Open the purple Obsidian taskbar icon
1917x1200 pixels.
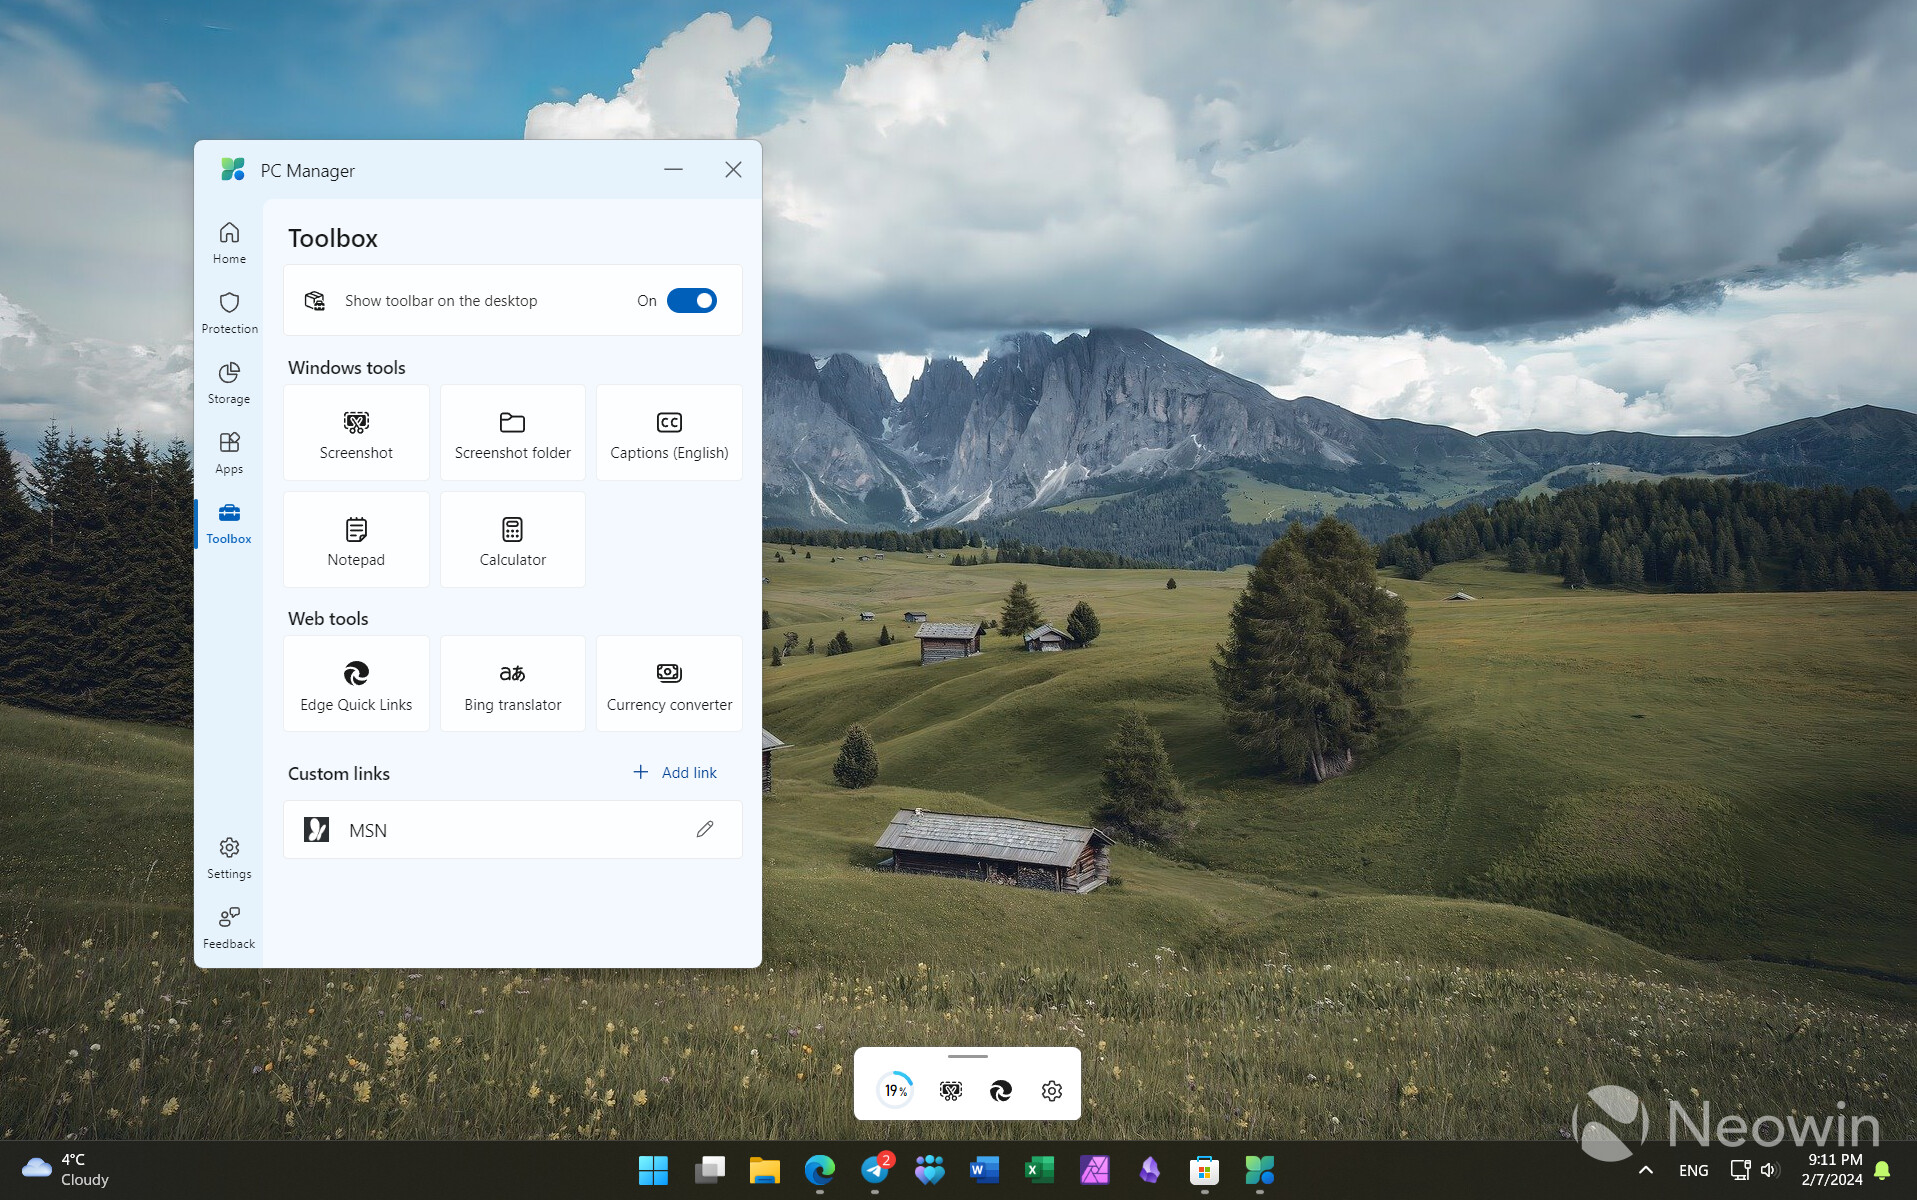[1149, 1170]
